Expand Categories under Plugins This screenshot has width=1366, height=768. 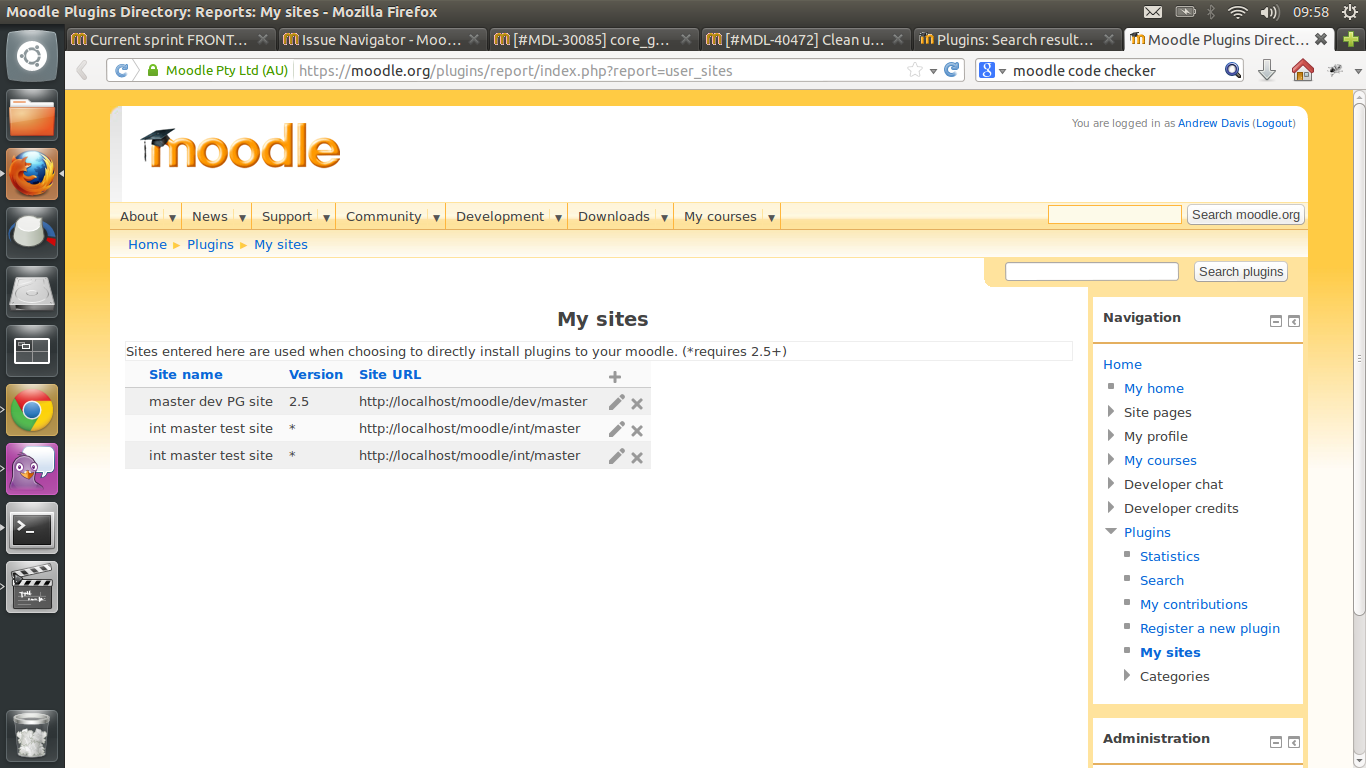click(x=1127, y=675)
